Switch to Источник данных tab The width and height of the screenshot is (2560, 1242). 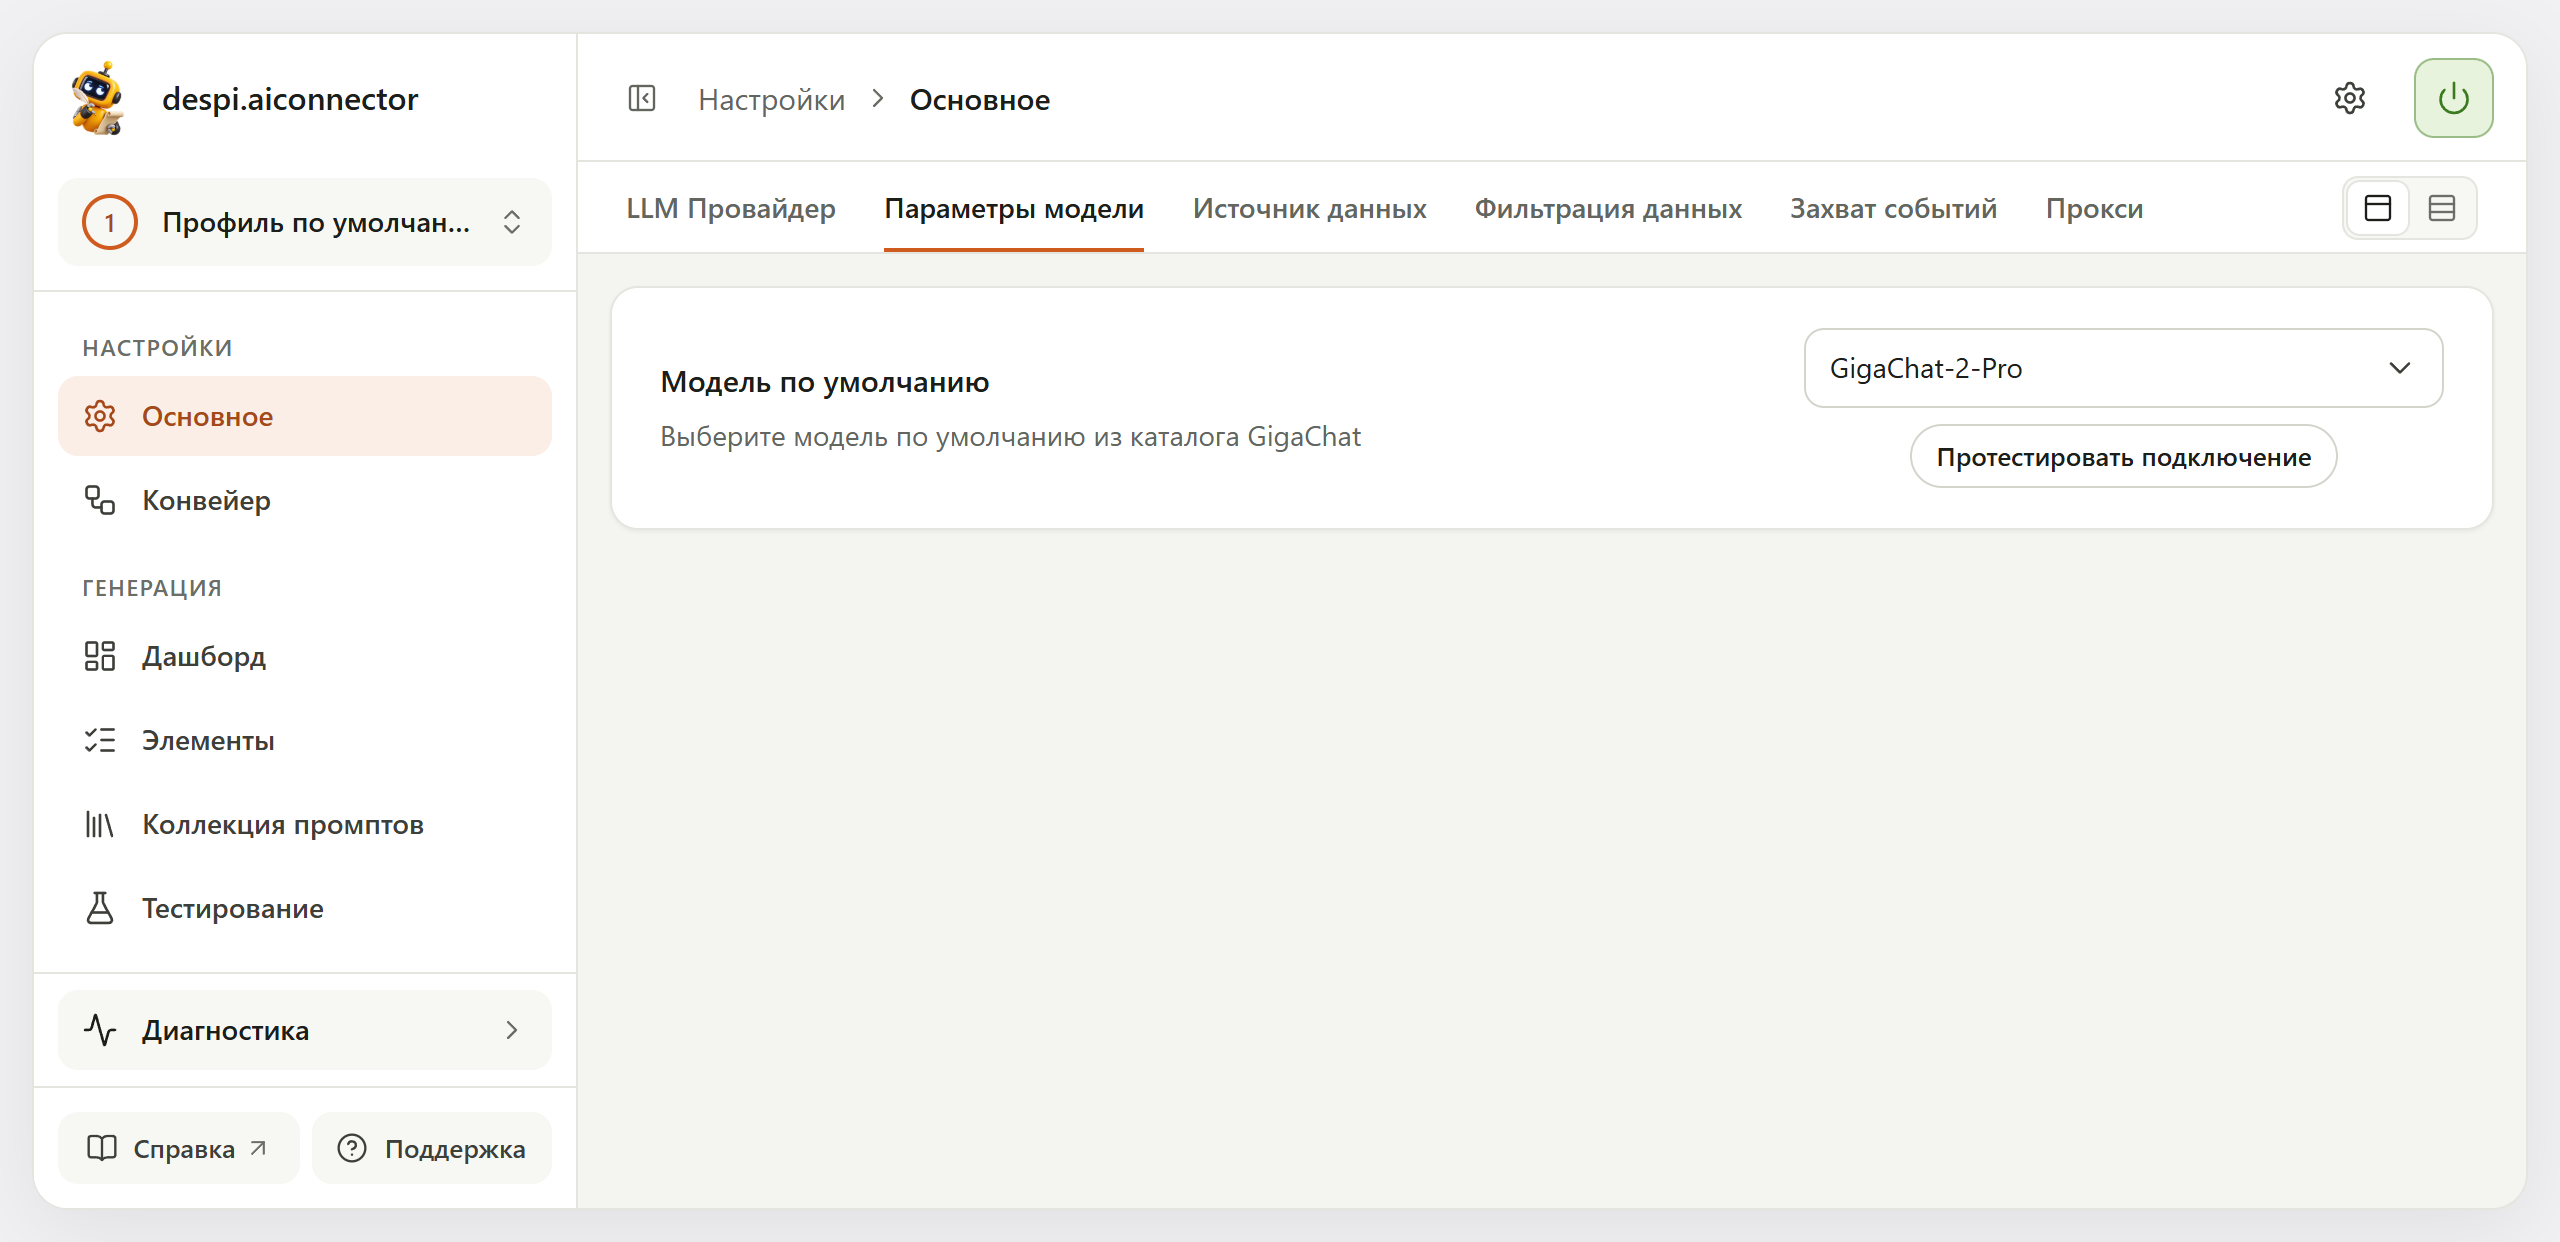(1309, 208)
